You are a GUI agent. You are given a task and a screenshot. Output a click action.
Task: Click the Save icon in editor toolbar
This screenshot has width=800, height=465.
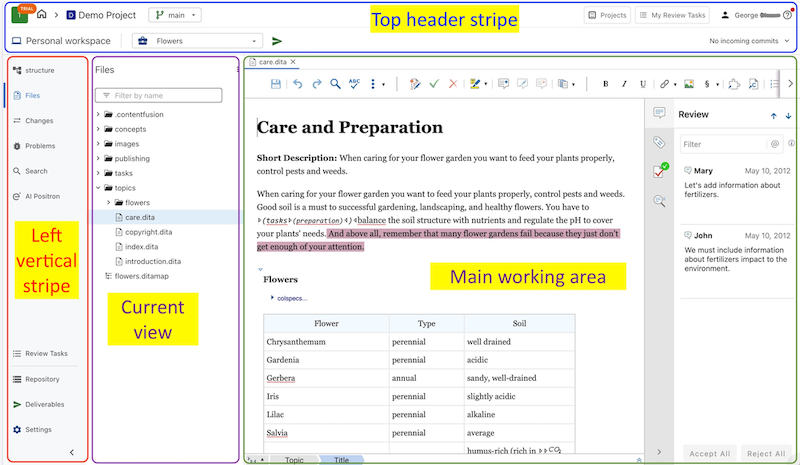(x=275, y=84)
